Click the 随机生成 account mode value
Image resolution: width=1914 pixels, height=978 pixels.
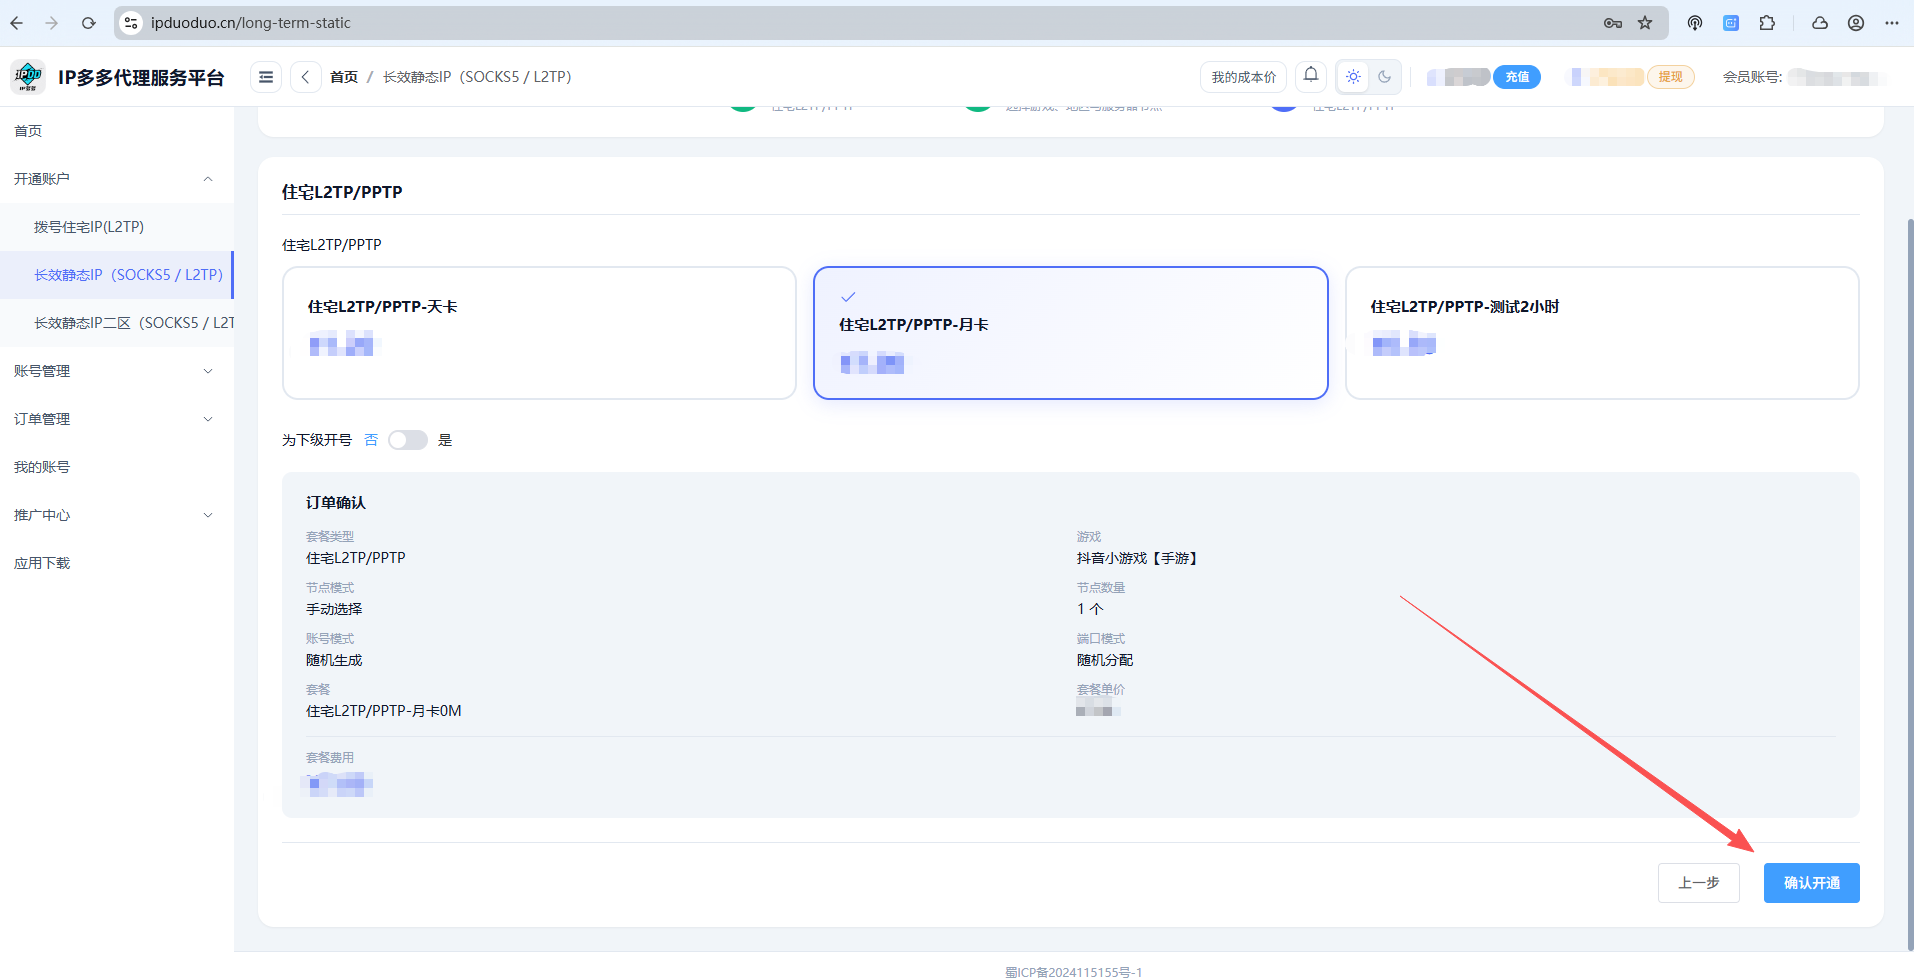334,660
